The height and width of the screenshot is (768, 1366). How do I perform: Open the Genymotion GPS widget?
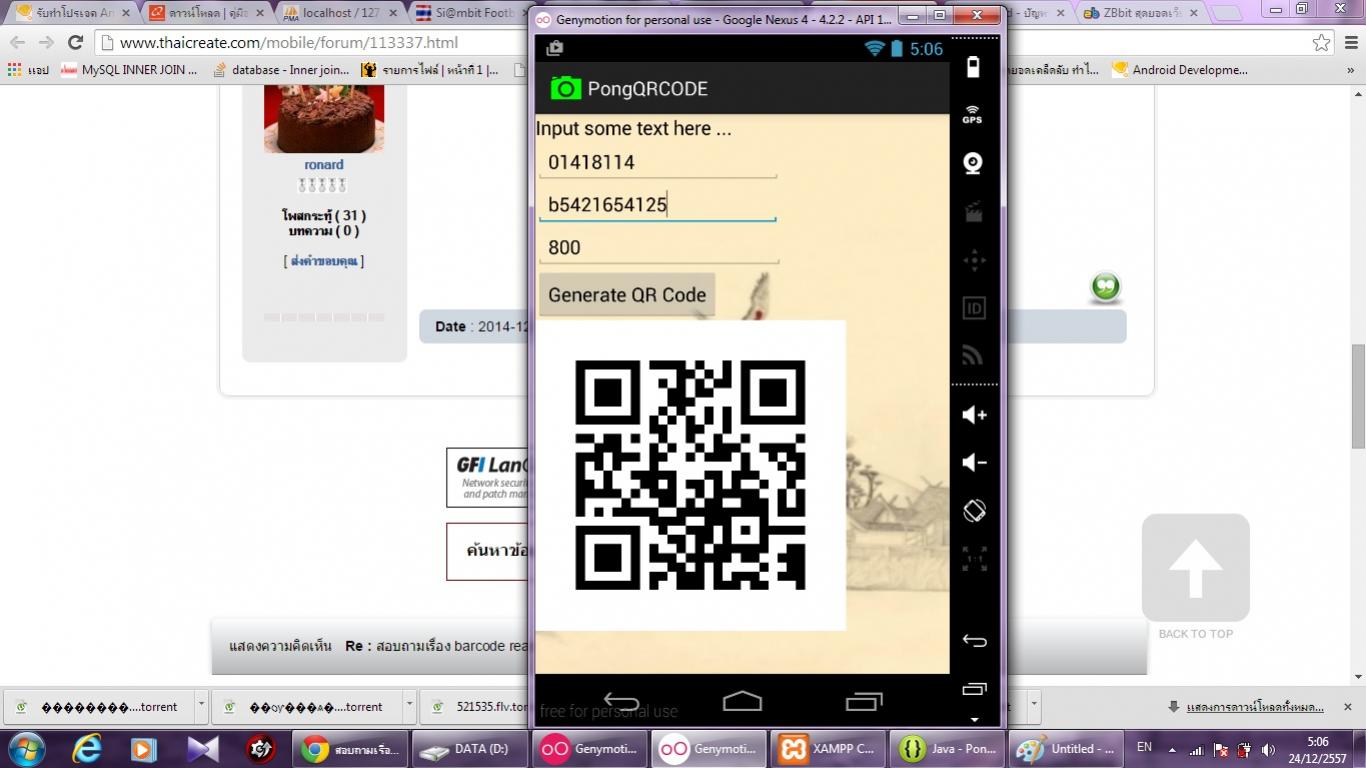(973, 114)
